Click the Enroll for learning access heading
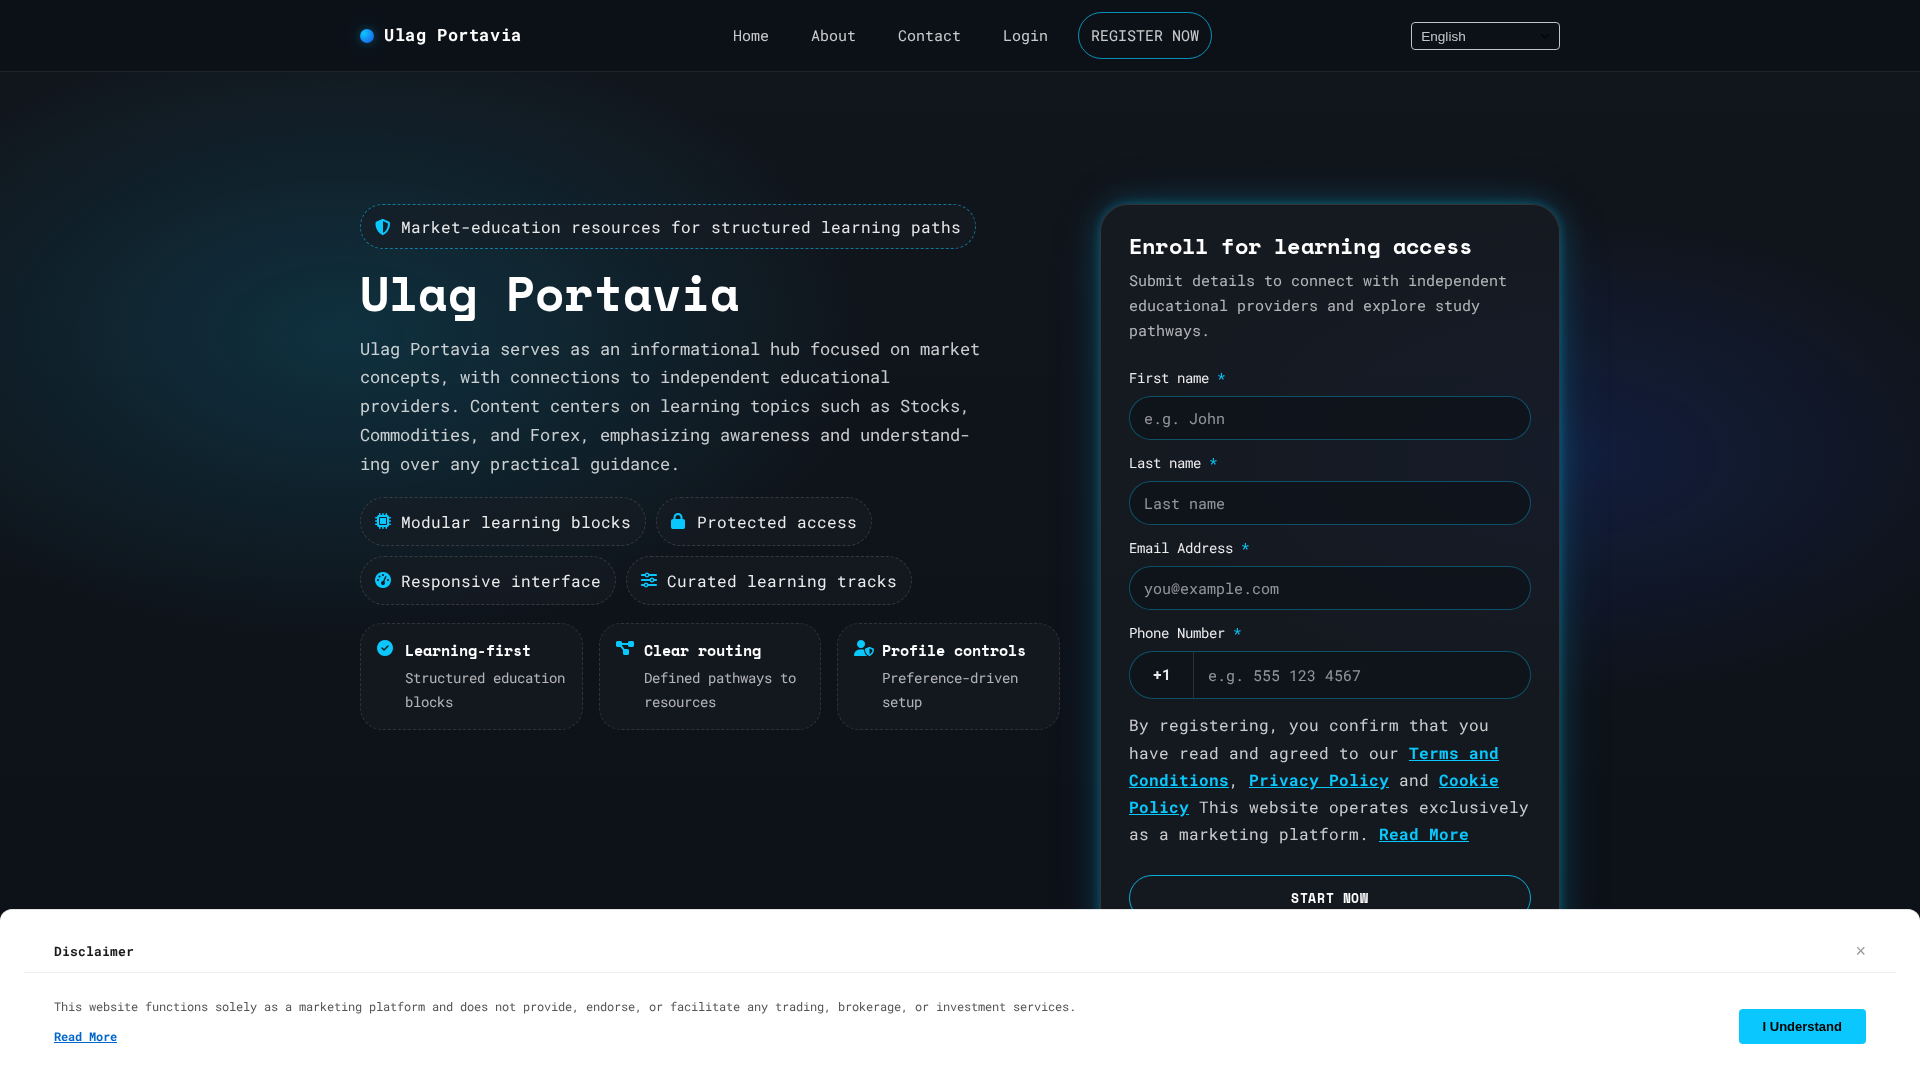The image size is (1920, 1080). tap(1300, 246)
